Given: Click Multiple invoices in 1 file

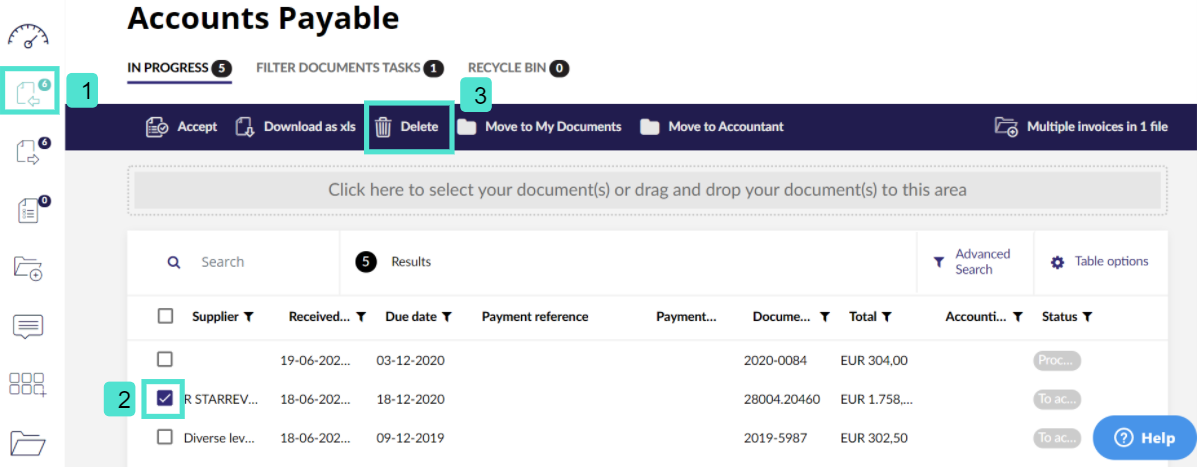Looking at the screenshot, I should 1081,127.
